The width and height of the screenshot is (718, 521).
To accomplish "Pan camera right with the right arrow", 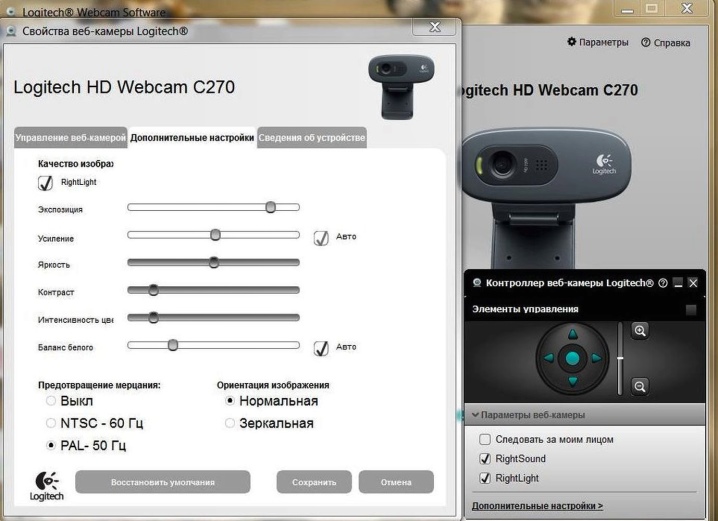I will click(x=596, y=358).
